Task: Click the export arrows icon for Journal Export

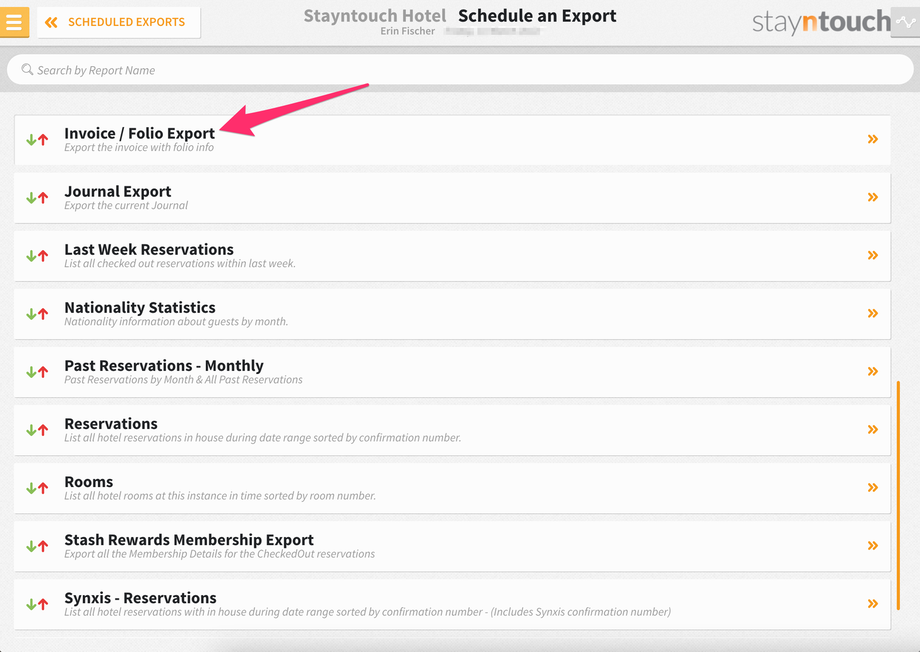Action: pyautogui.click(x=37, y=198)
